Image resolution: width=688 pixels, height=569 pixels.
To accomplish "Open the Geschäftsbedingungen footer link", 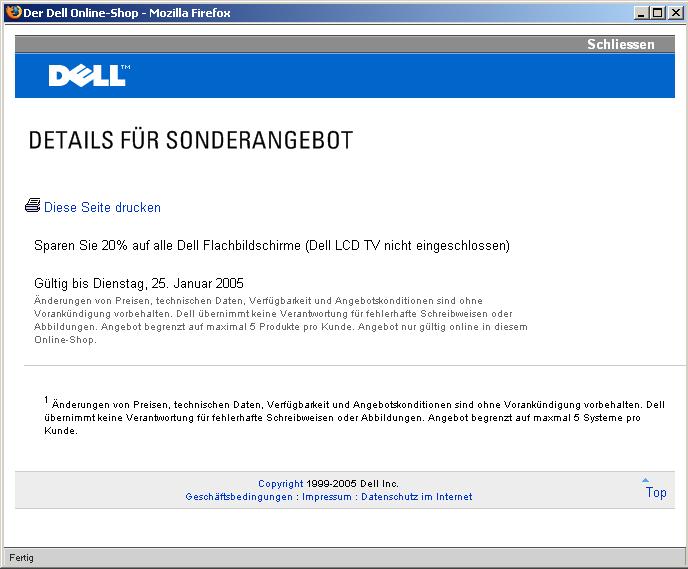I will pos(239,497).
